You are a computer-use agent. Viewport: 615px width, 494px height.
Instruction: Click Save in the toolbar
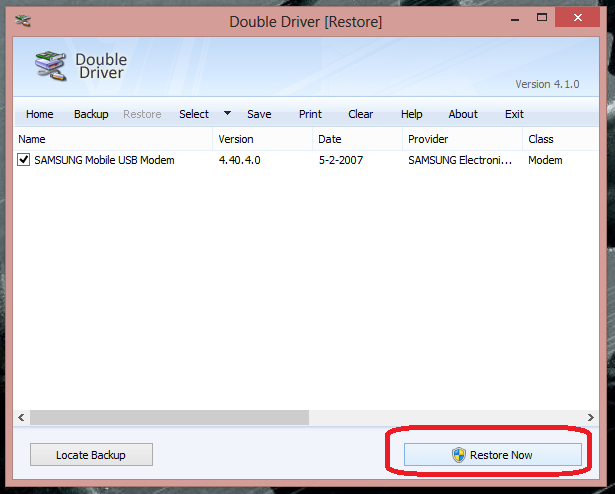[259, 114]
